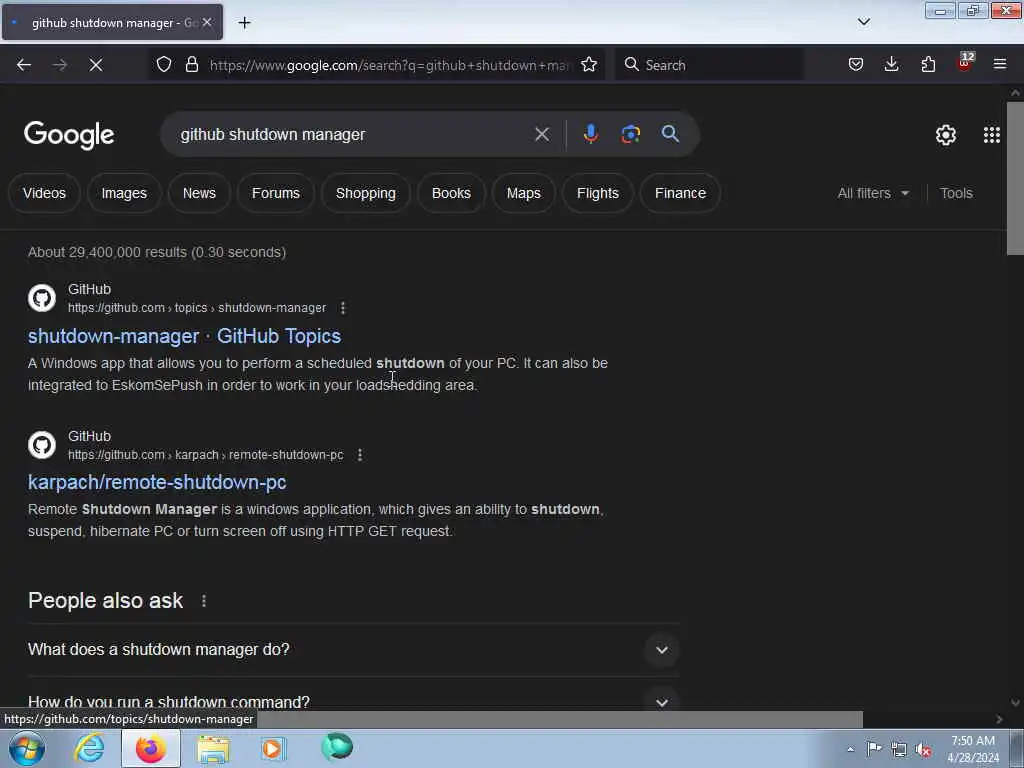Filter results by Videos
This screenshot has height=768, width=1024.
(44, 193)
